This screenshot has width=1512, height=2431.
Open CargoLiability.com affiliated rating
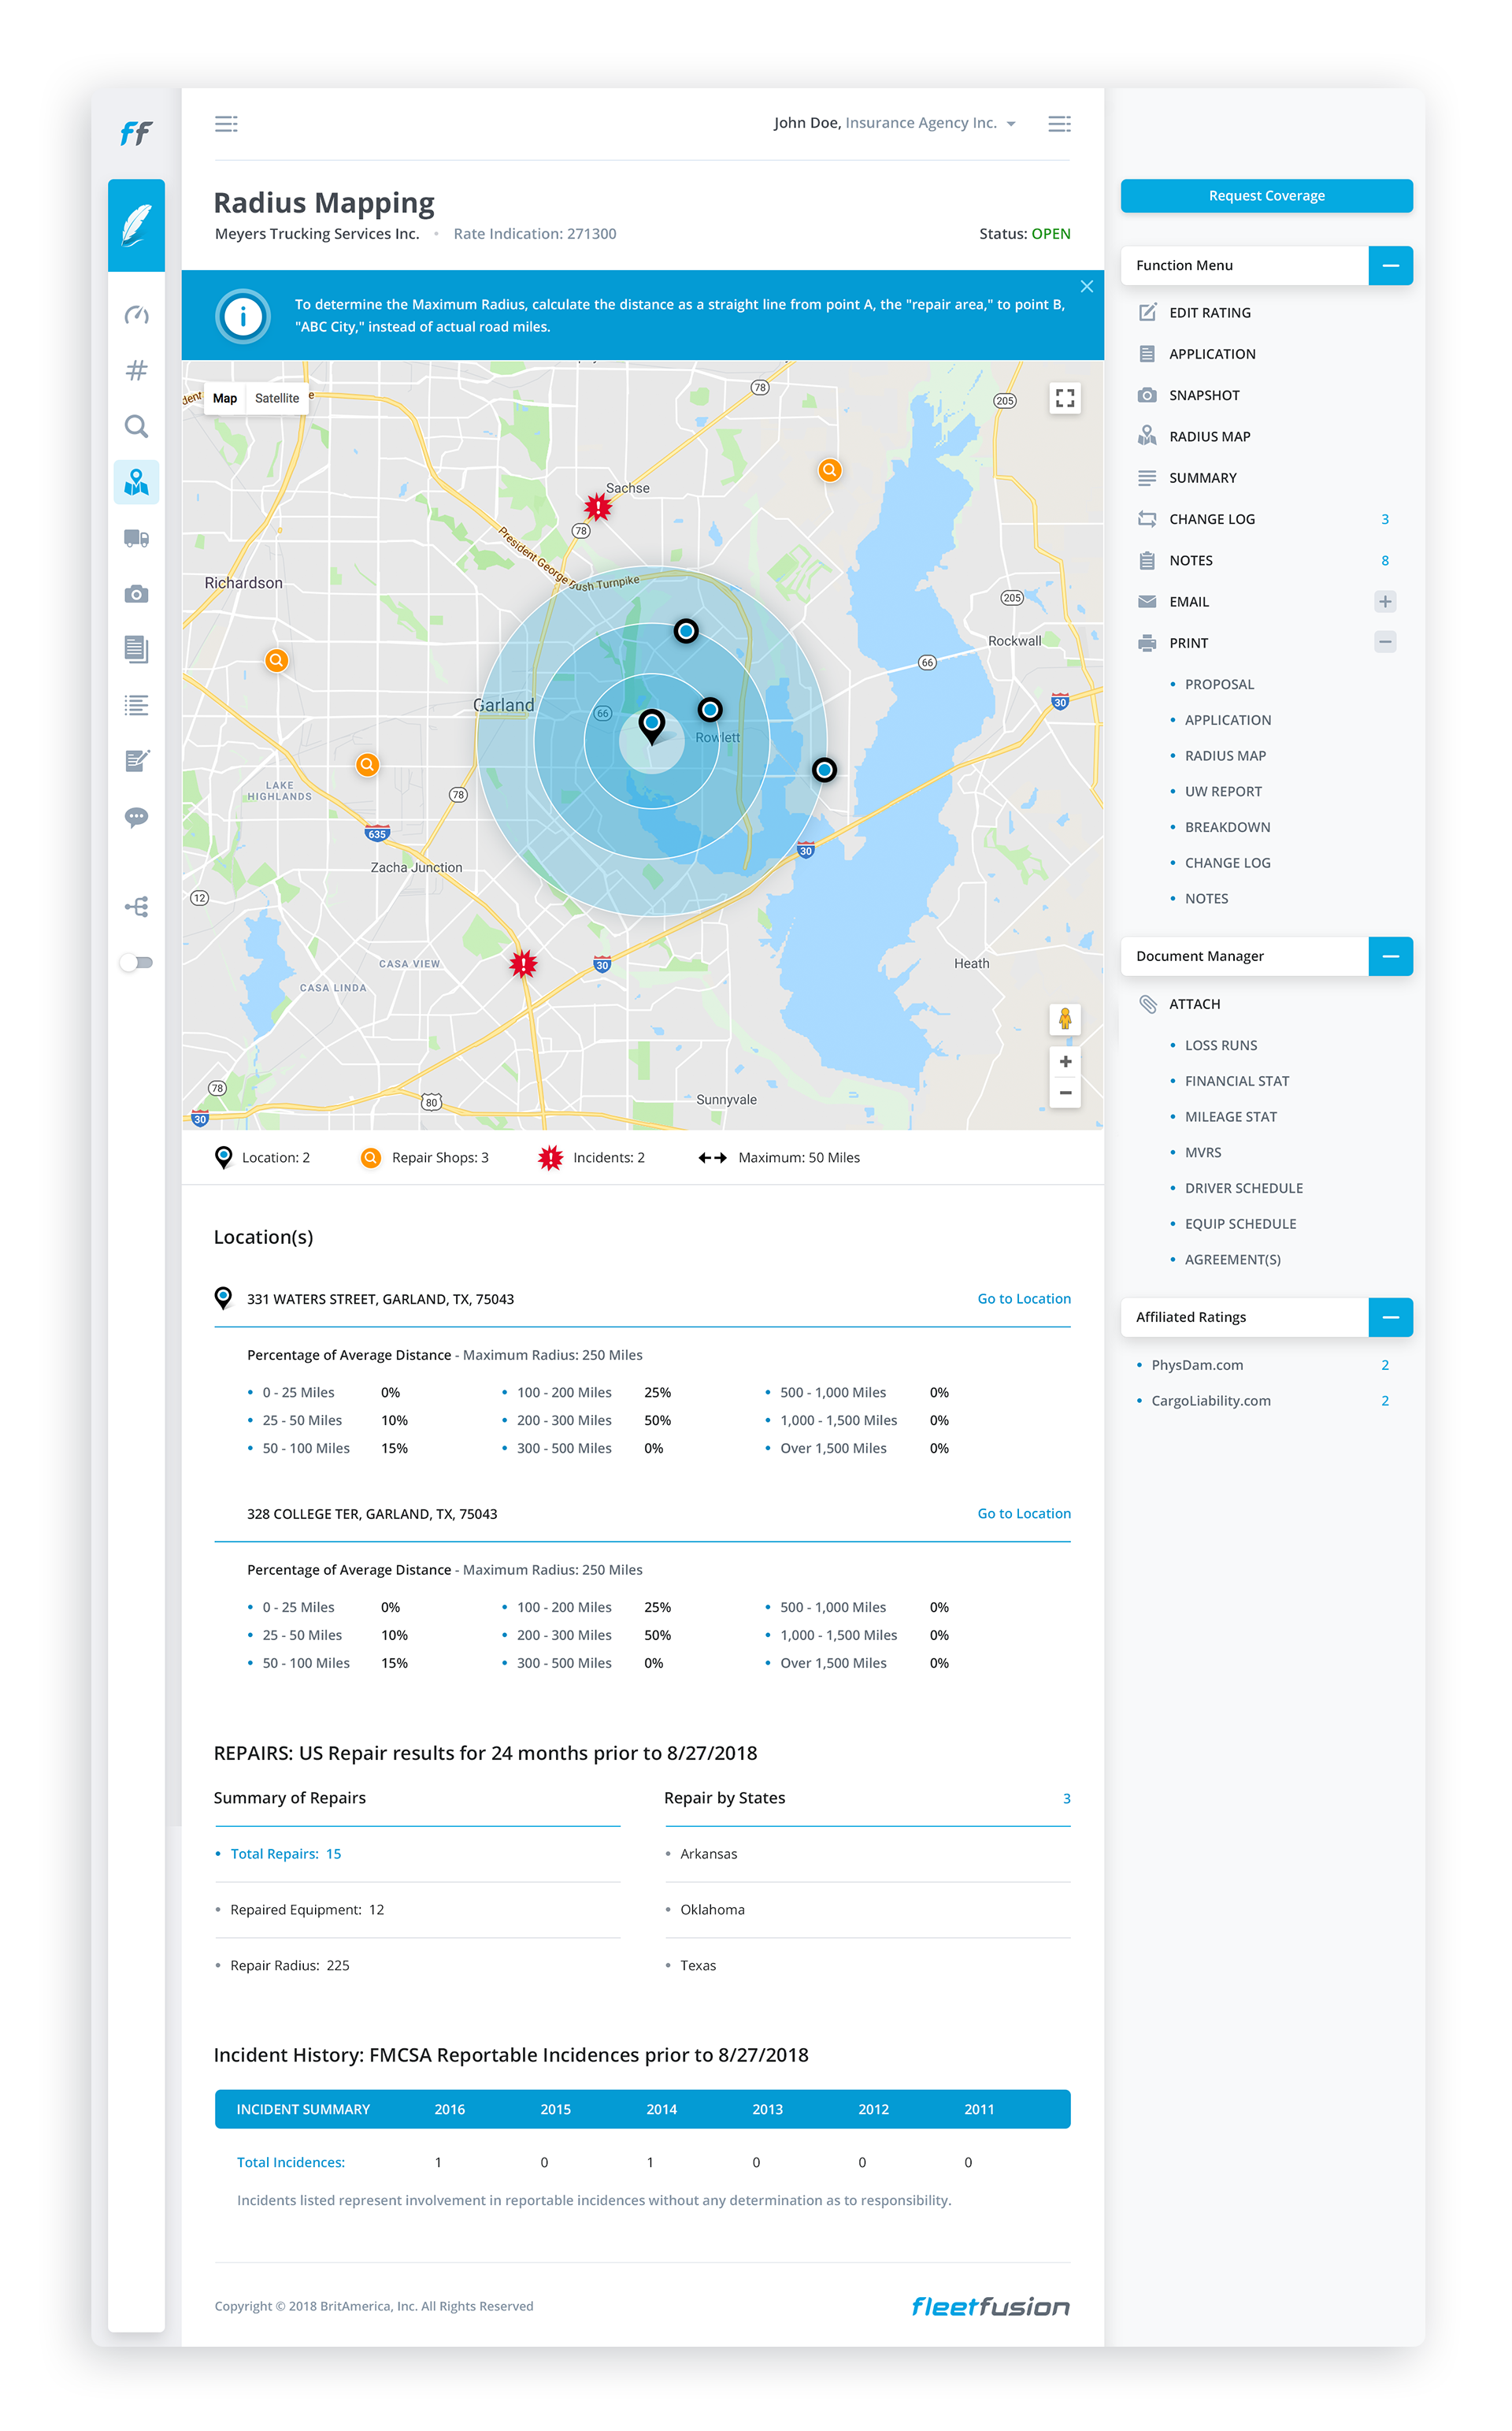click(1211, 1401)
